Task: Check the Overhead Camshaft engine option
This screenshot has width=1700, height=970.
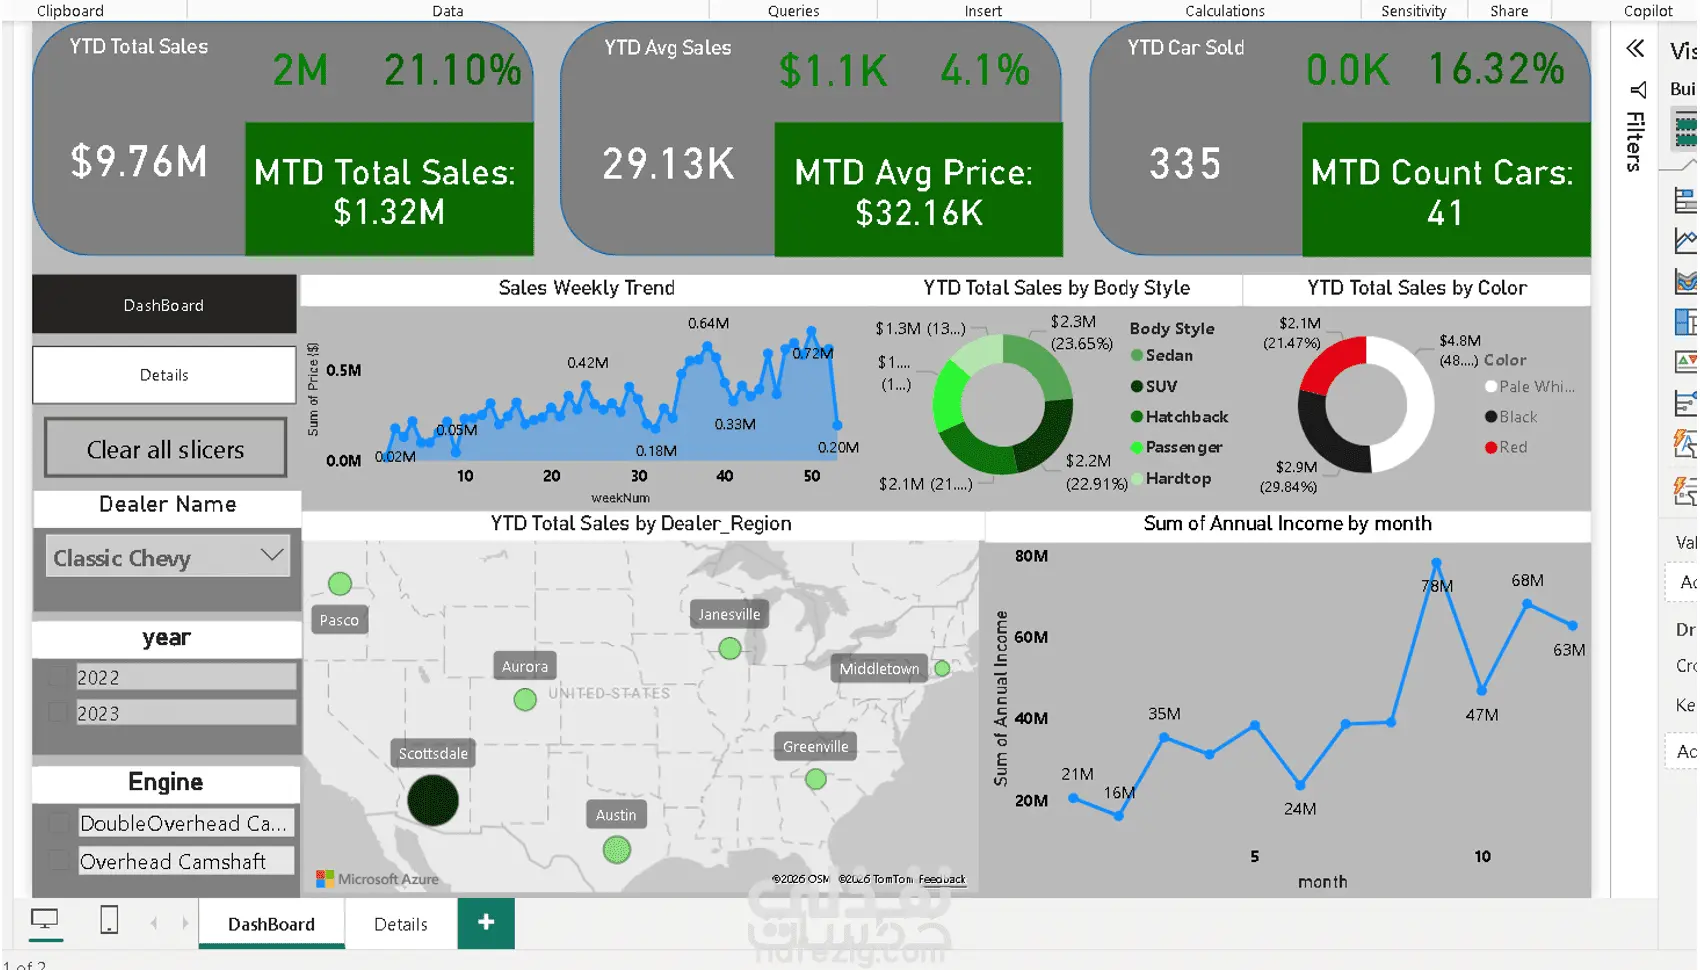Action: click(59, 861)
